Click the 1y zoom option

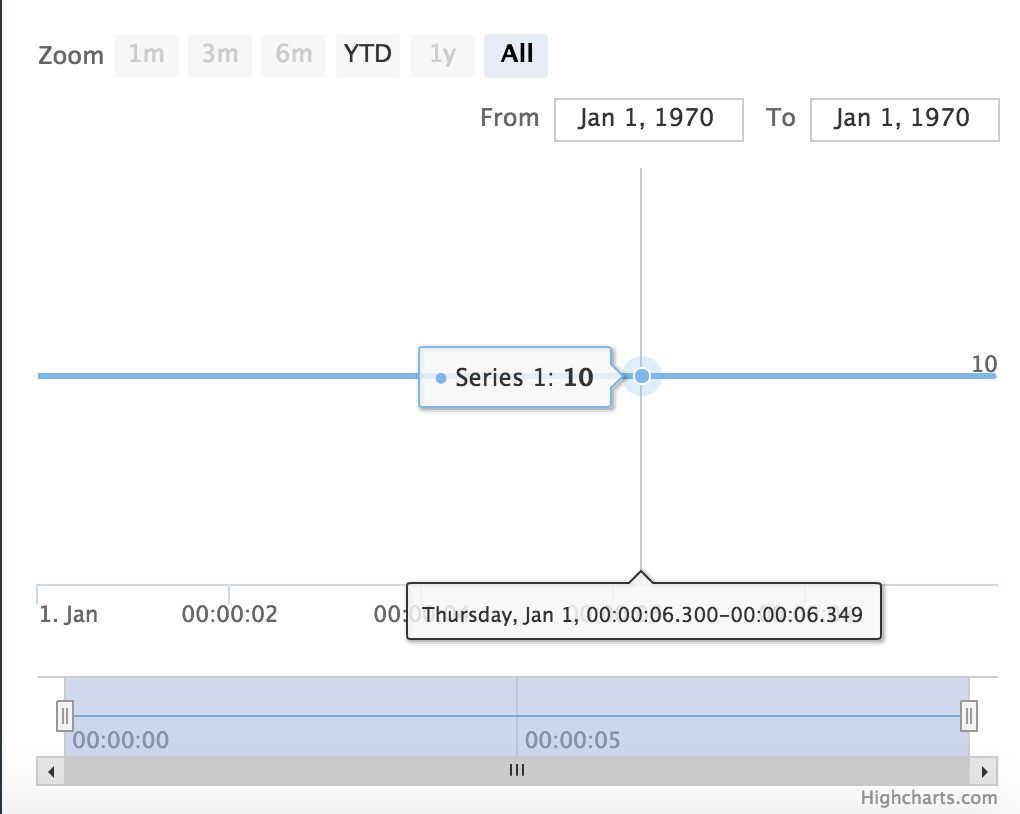click(x=441, y=55)
